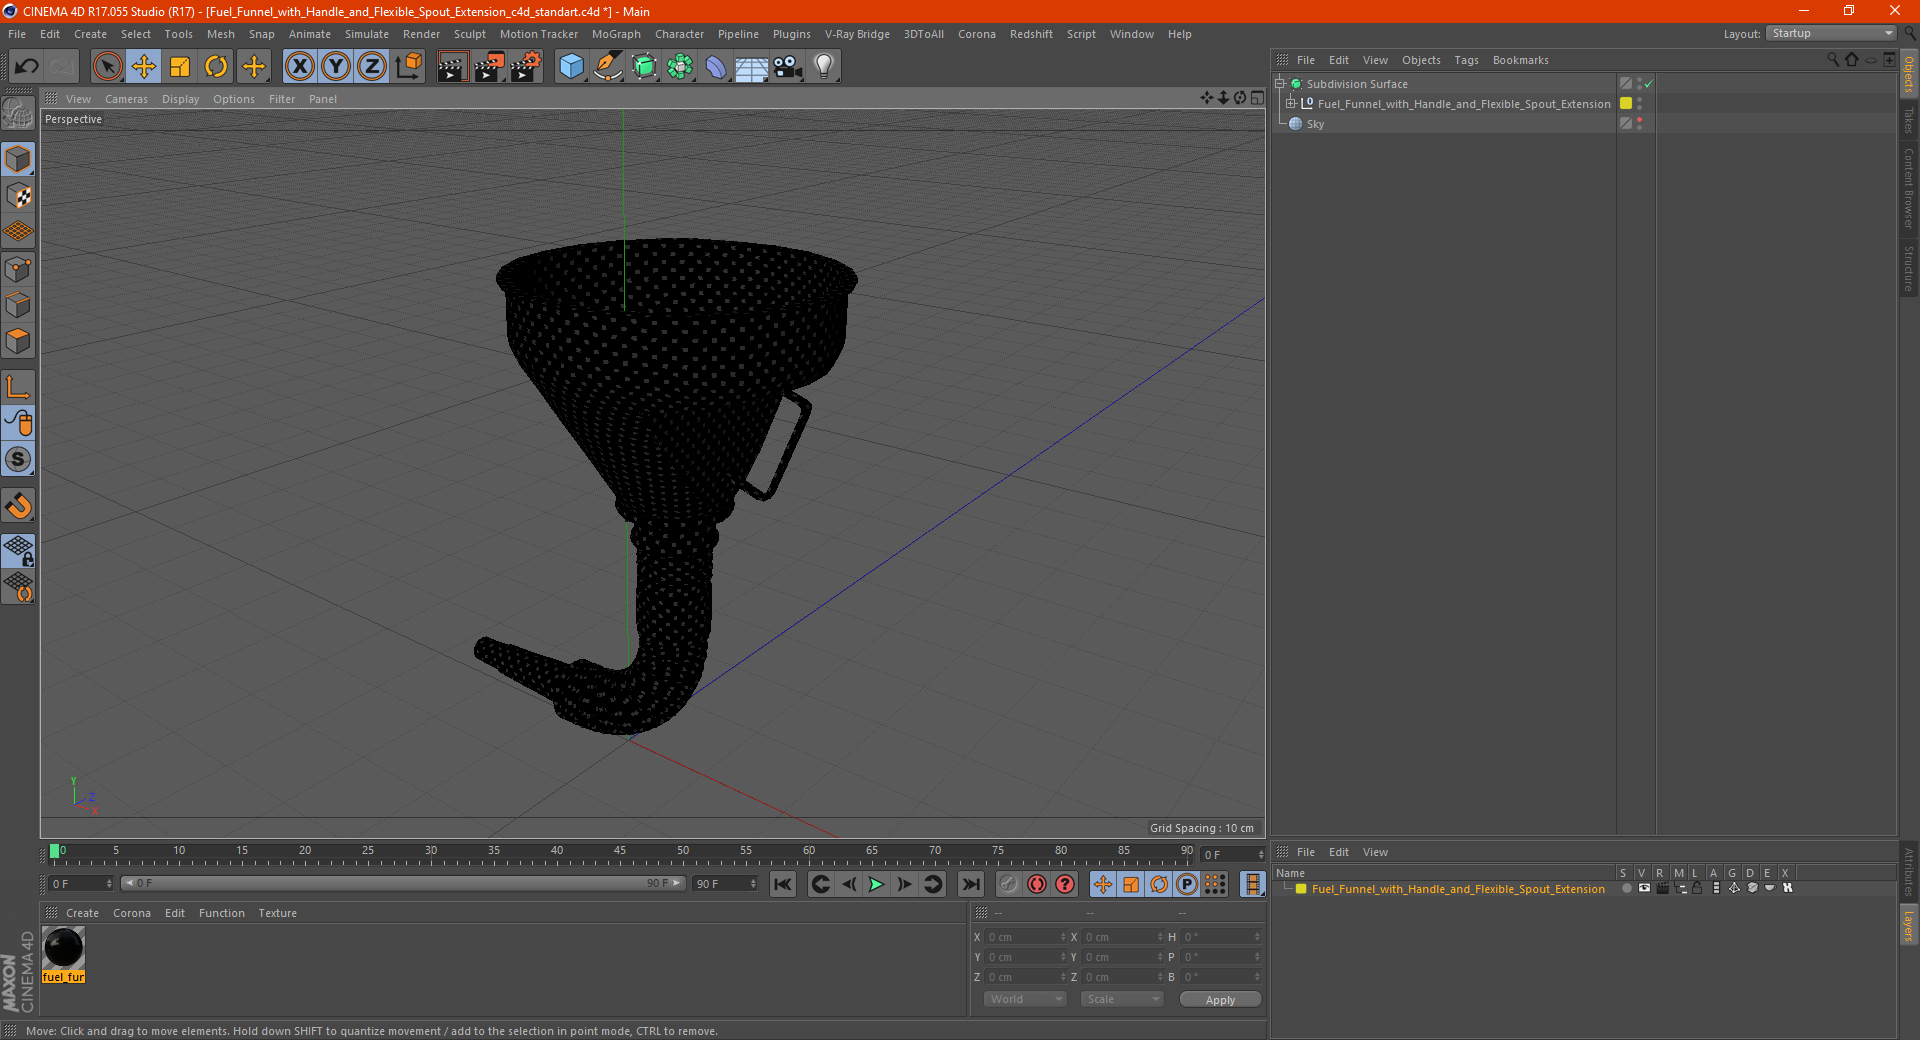The height and width of the screenshot is (1040, 1920).
Task: Click end frame 90 F field
Action: pos(725,884)
